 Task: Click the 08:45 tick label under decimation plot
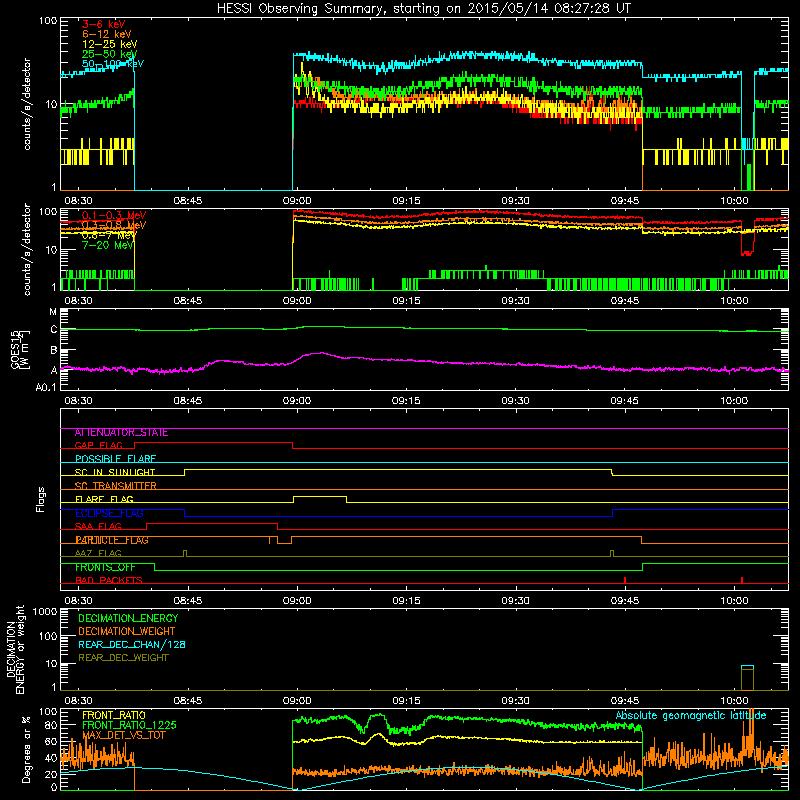click(x=188, y=701)
